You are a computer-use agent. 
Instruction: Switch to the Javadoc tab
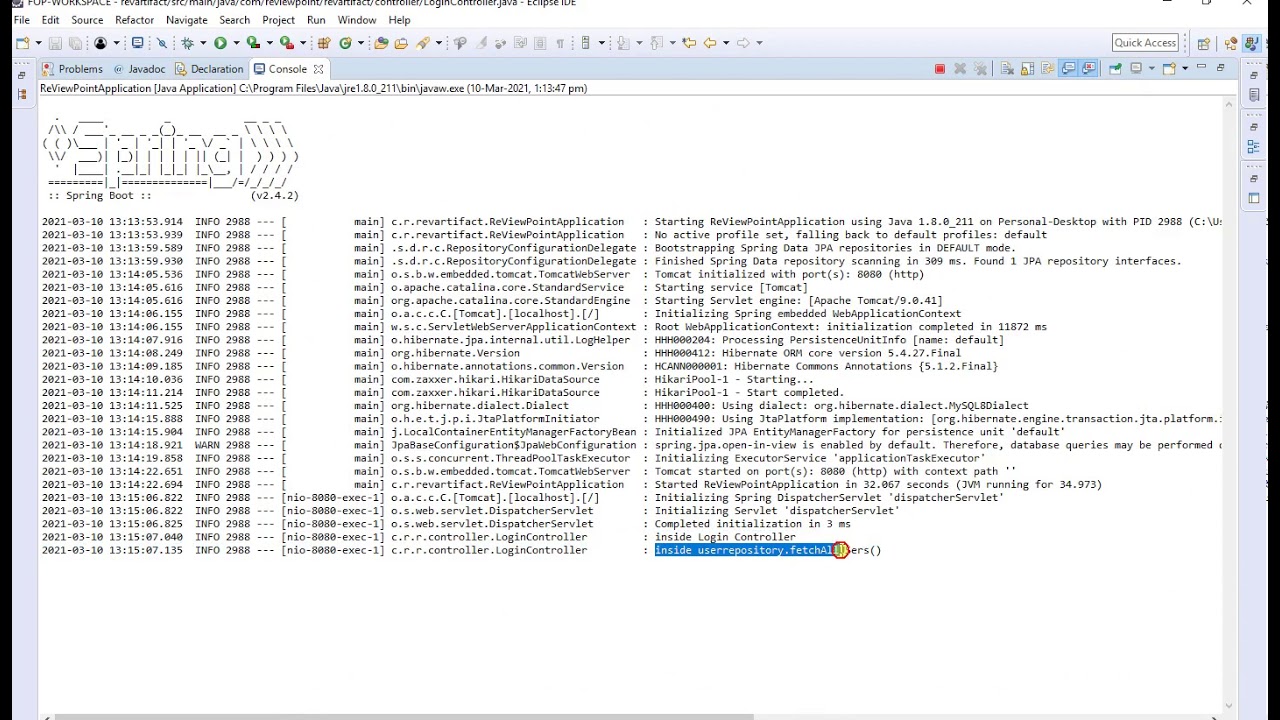click(x=139, y=69)
